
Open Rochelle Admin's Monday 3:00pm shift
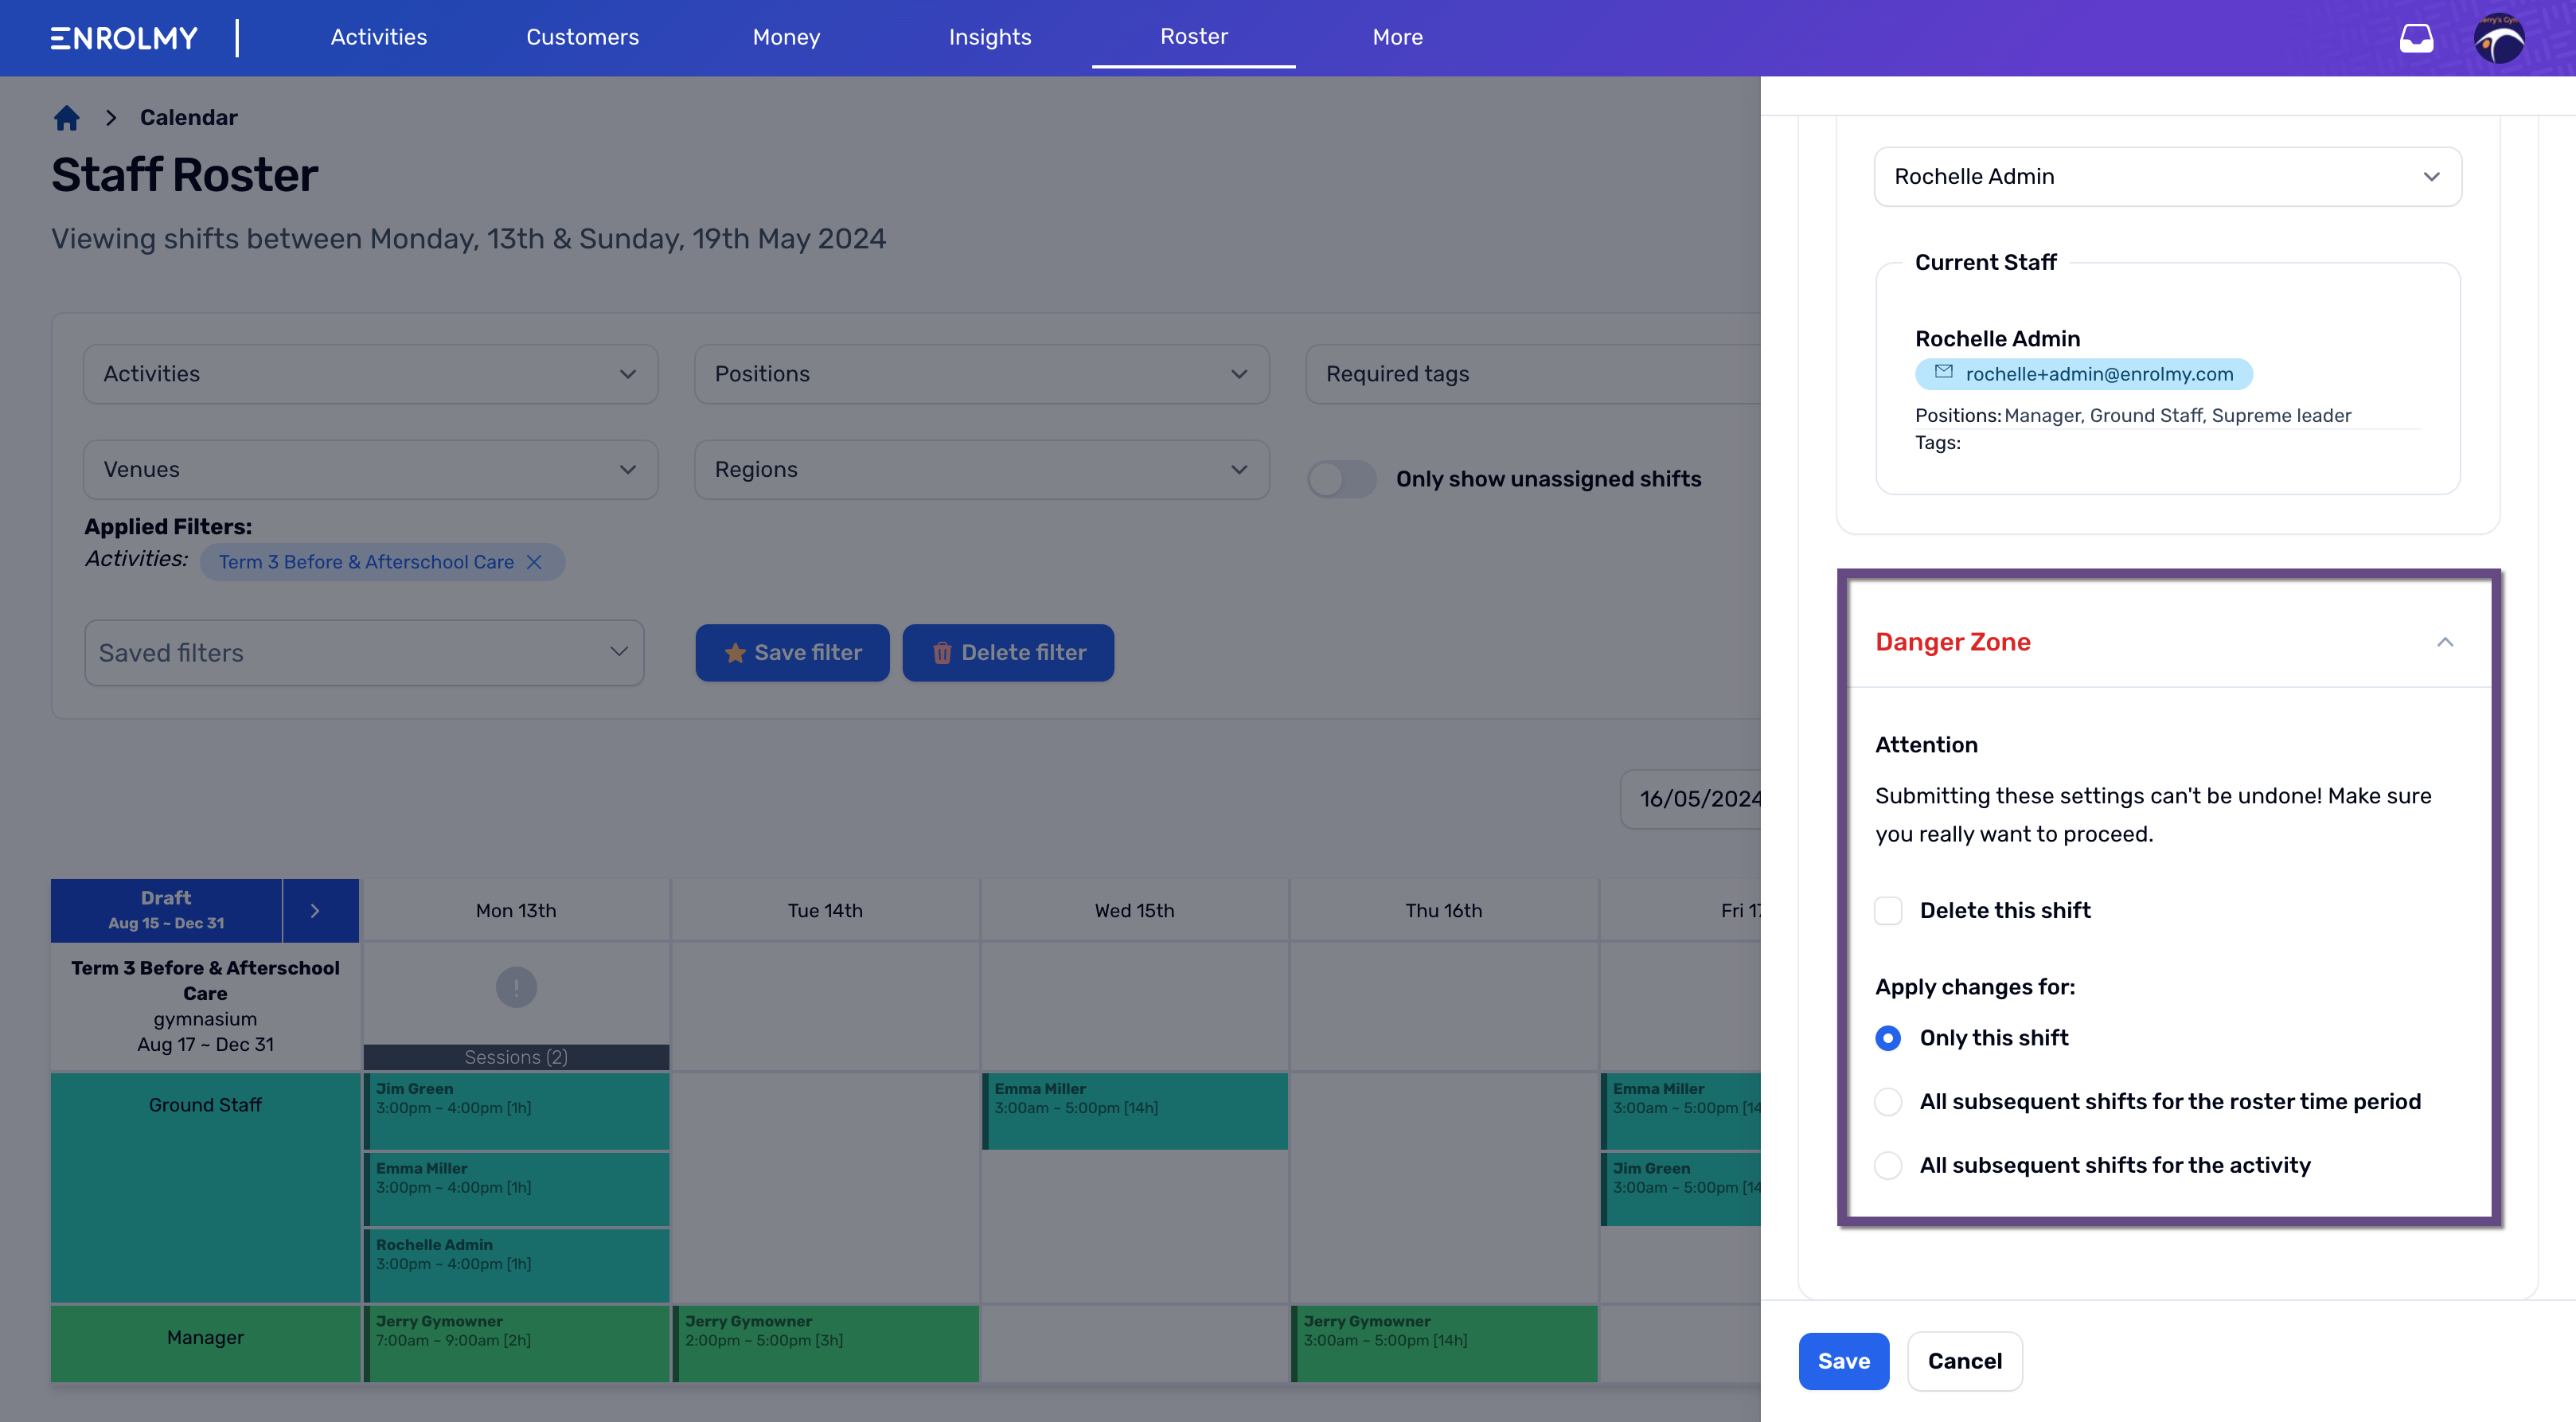516,1265
